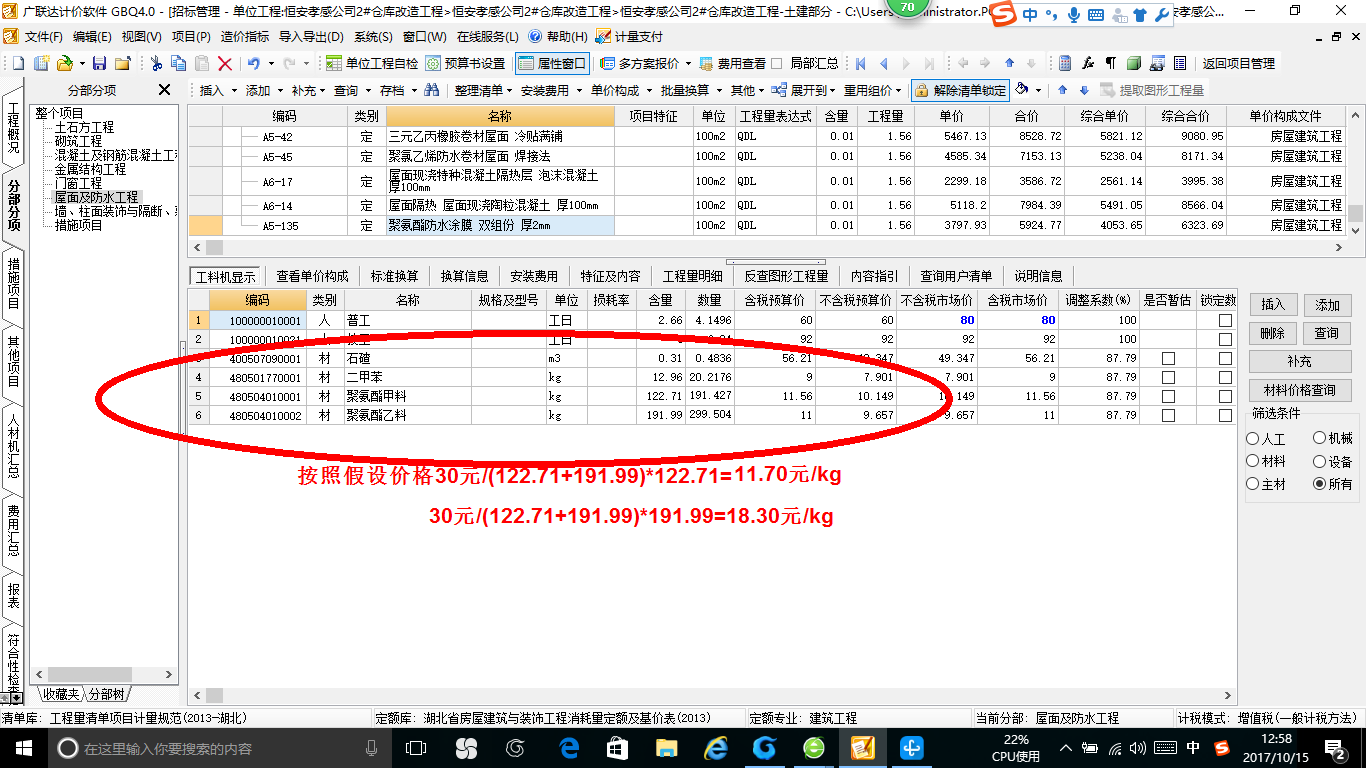Click blue move-up arrow beside paint bucket

(x=1062, y=90)
